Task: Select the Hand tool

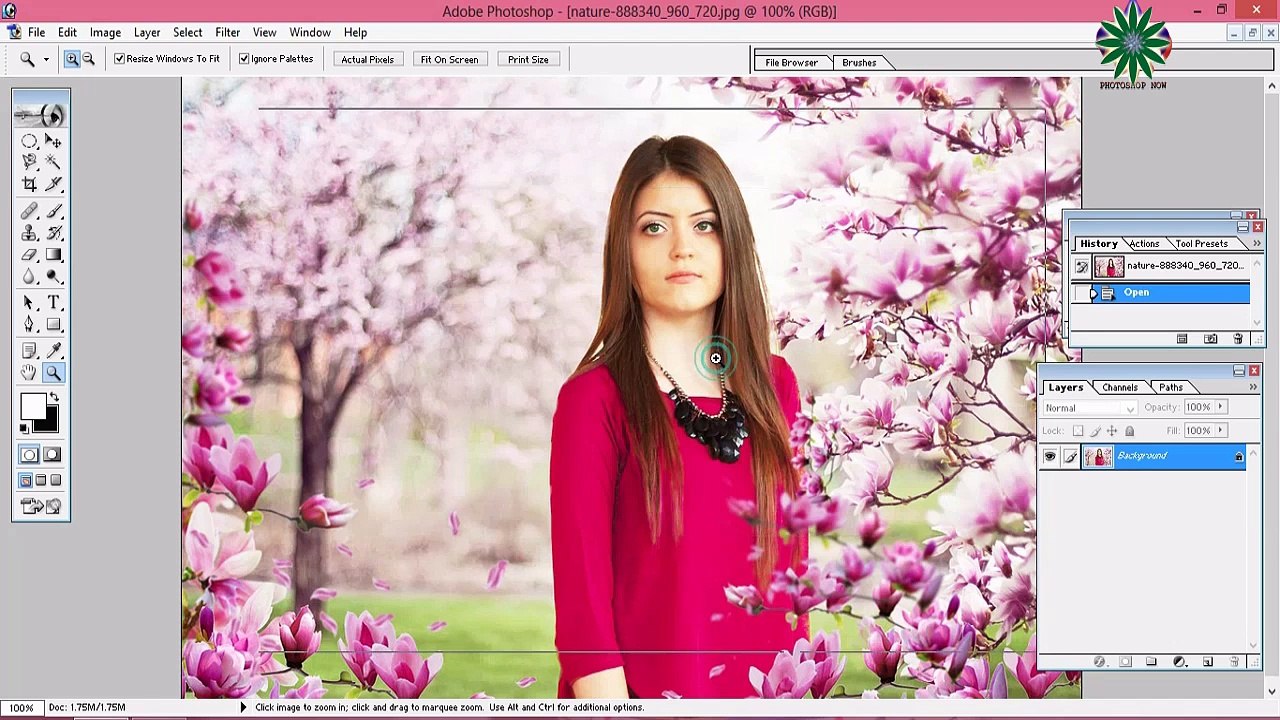Action: [29, 372]
